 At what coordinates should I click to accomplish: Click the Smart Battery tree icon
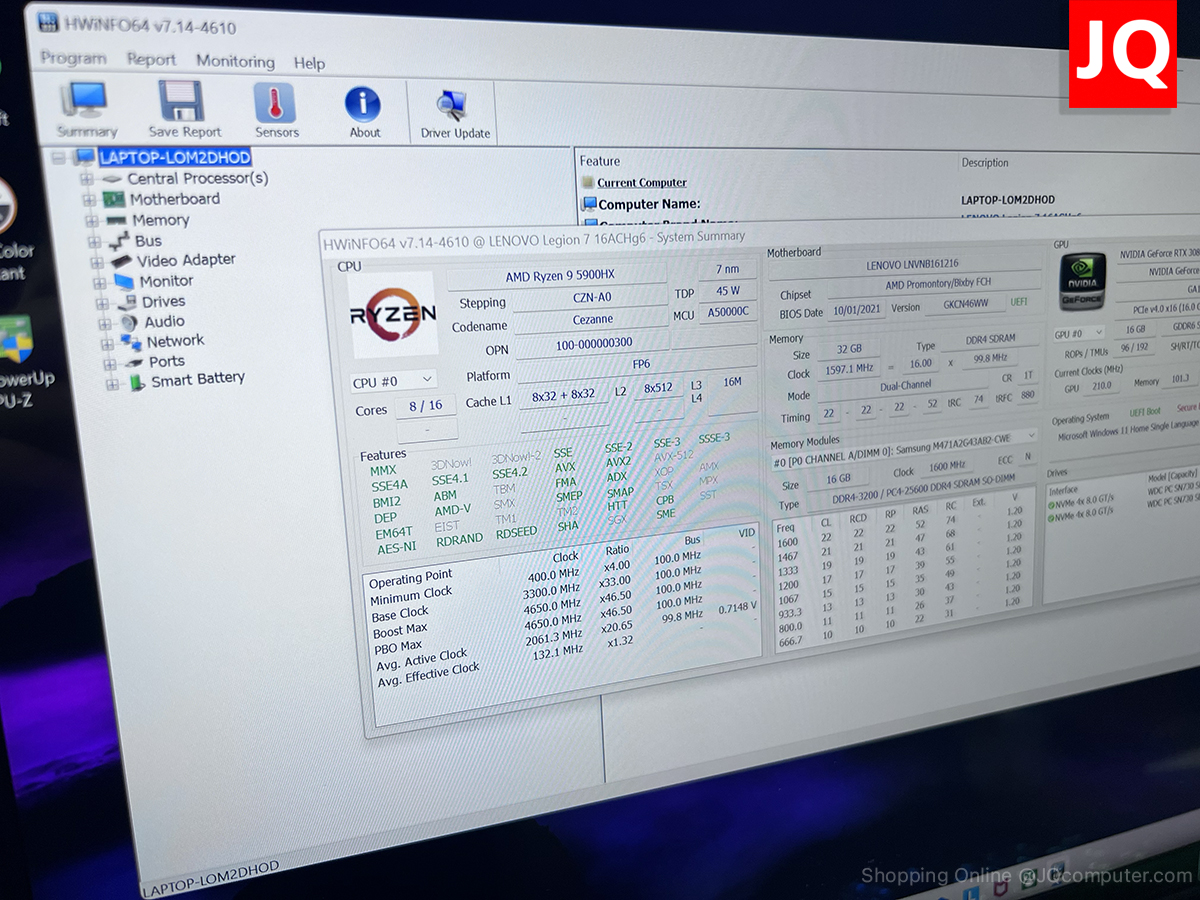point(137,382)
